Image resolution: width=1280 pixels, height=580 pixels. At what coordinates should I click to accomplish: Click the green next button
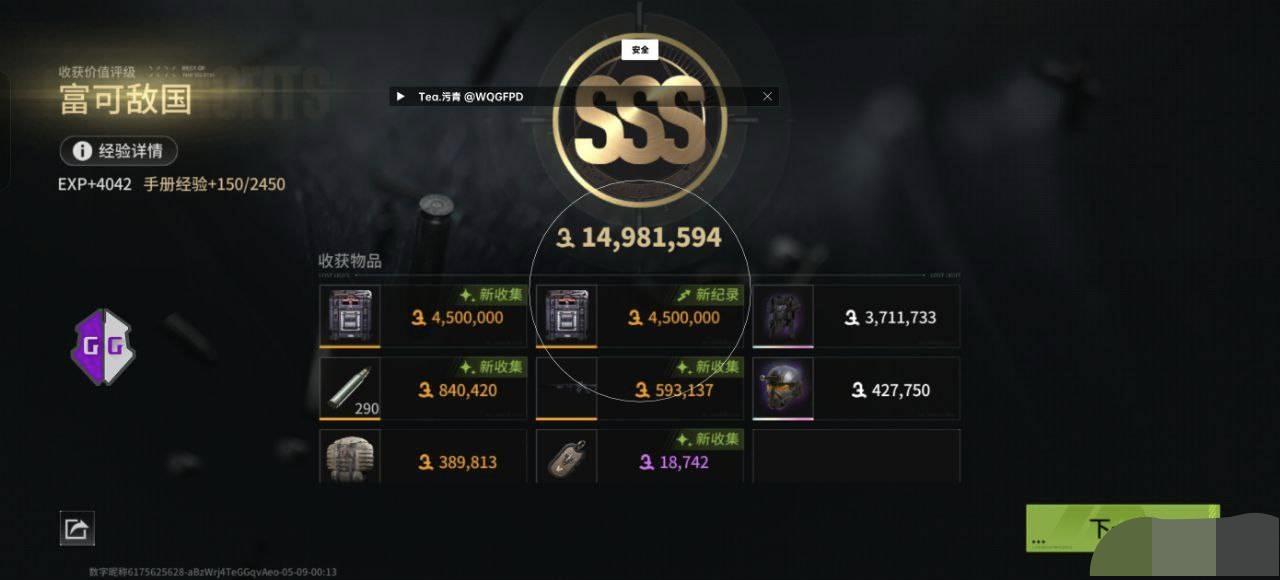coord(1123,528)
